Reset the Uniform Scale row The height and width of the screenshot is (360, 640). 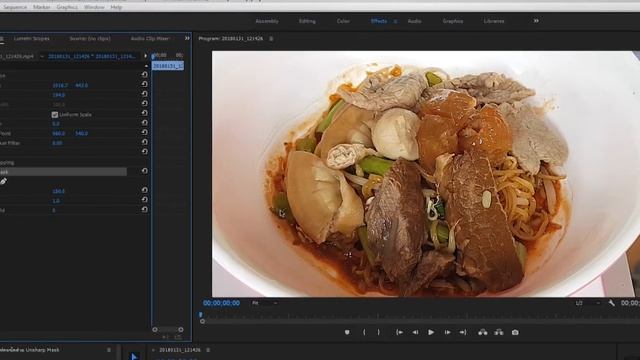point(144,113)
